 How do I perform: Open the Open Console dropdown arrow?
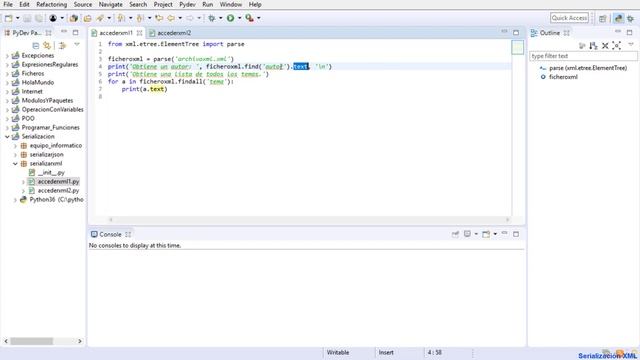(x=495, y=234)
